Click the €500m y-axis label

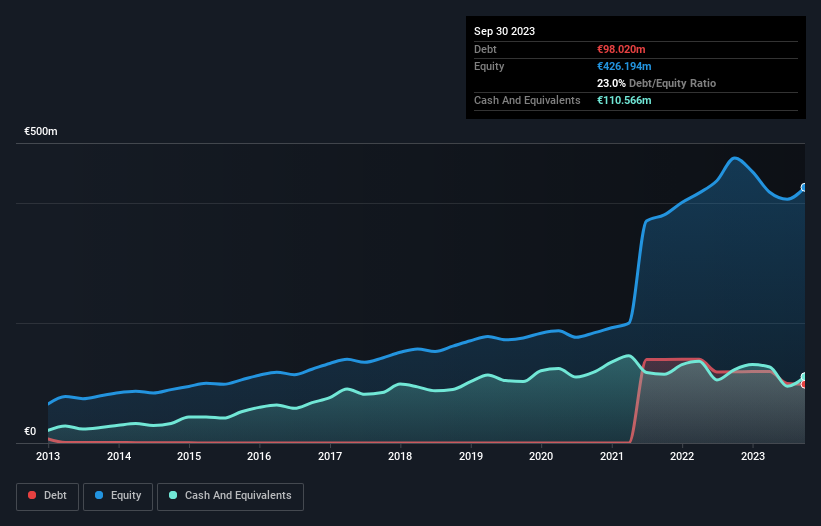tap(41, 131)
